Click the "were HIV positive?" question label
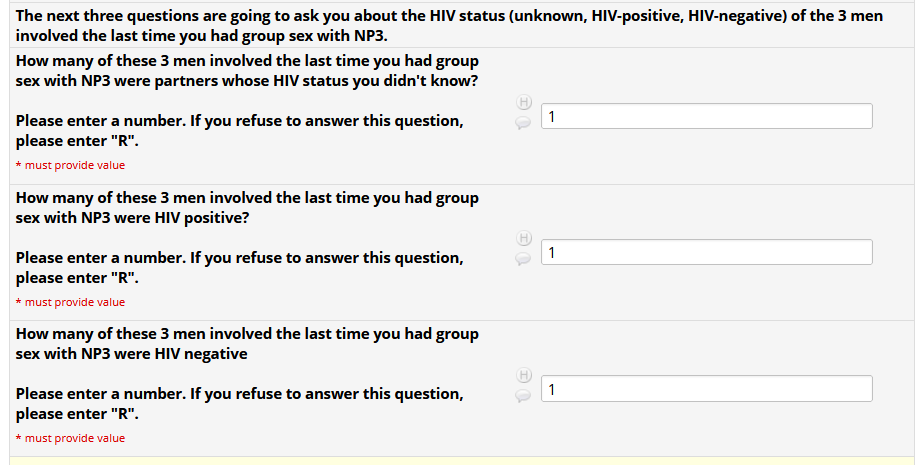923x465 pixels. [247, 207]
